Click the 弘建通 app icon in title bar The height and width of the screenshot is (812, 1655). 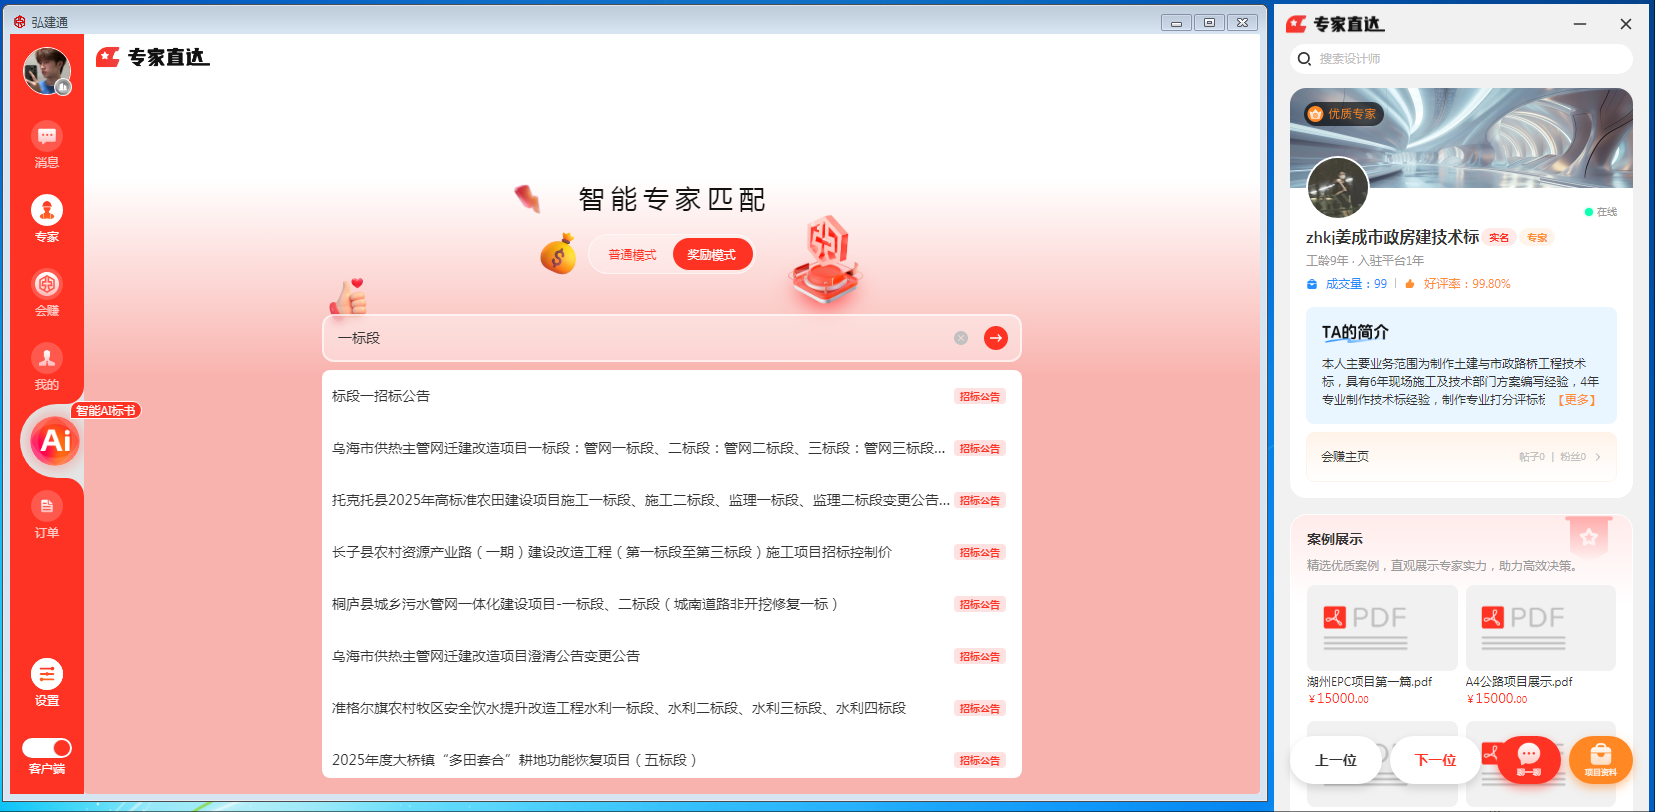tap(19, 21)
